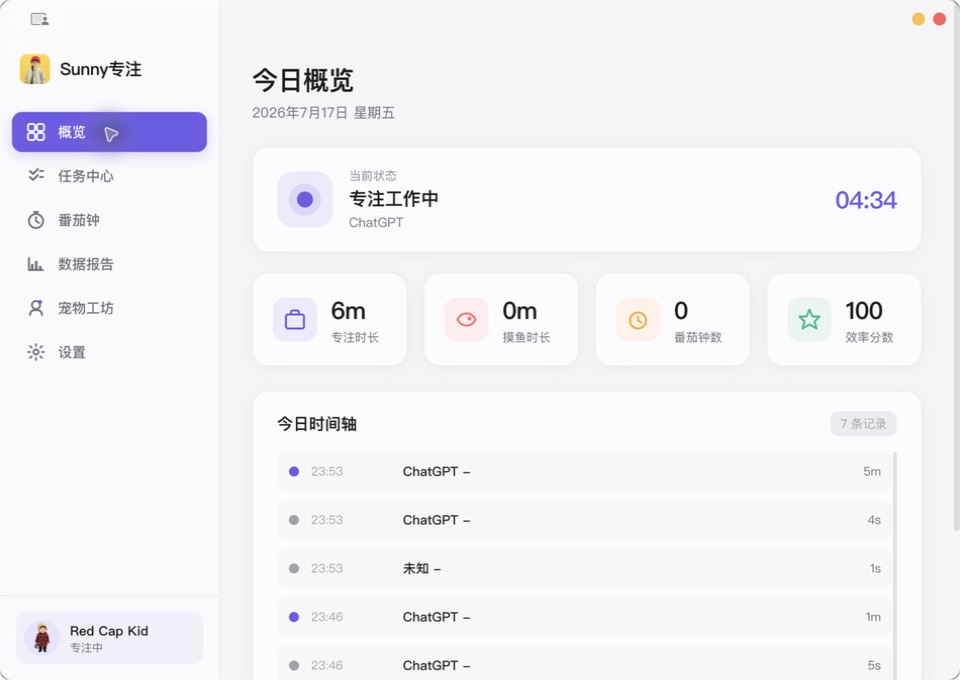Click the 当前状态 label
Screen dimensions: 960x680
[373, 176]
